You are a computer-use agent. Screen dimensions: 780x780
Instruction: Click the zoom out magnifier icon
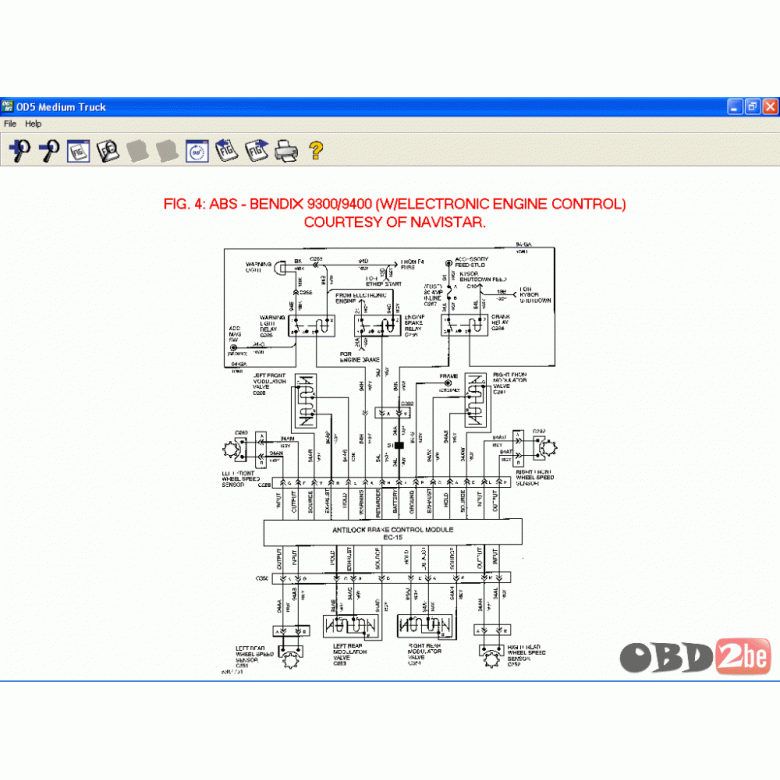coord(49,150)
